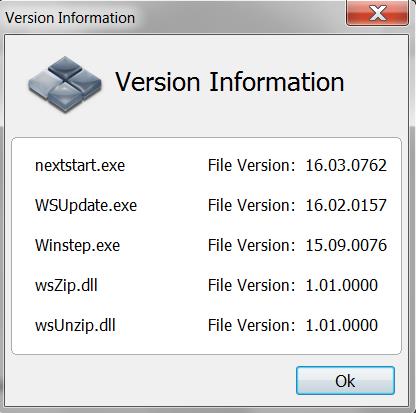
Task: Click the Winstep four-tile logo icon
Action: [x=65, y=84]
